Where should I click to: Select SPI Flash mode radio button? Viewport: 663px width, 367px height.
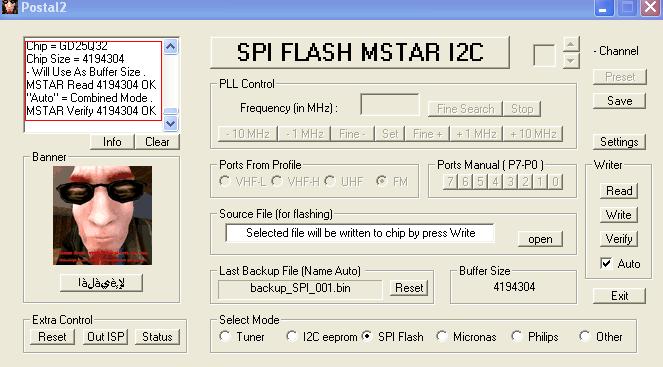367,337
